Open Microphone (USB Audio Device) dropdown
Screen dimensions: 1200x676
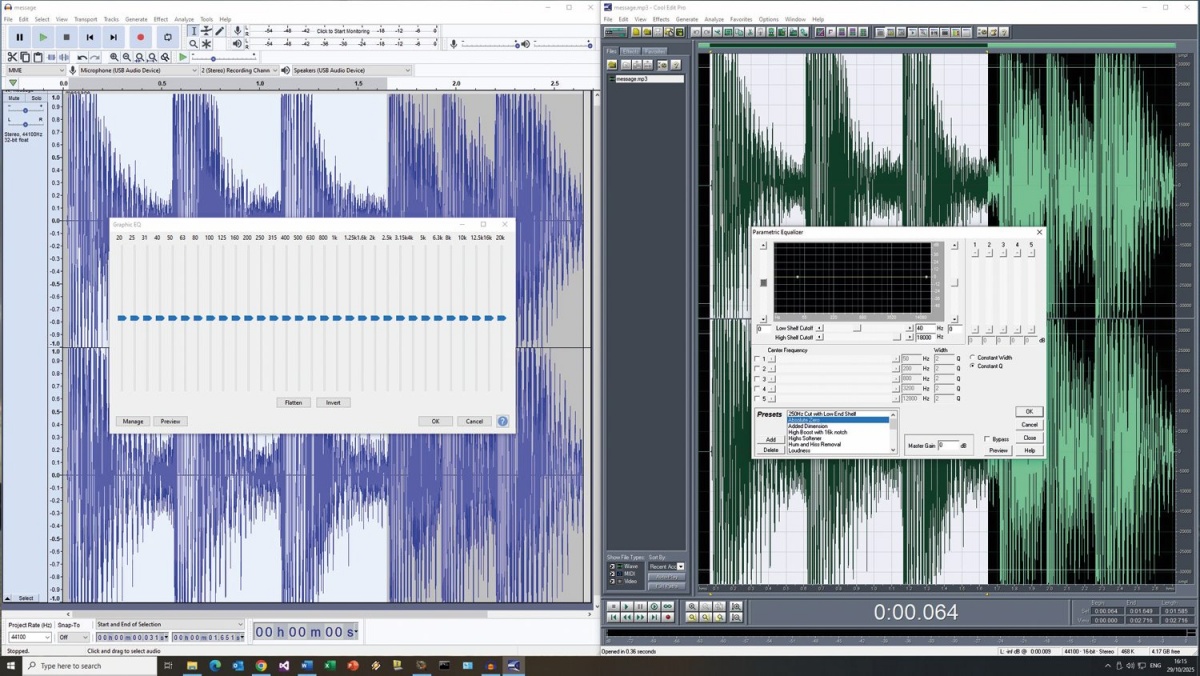[x=137, y=70]
